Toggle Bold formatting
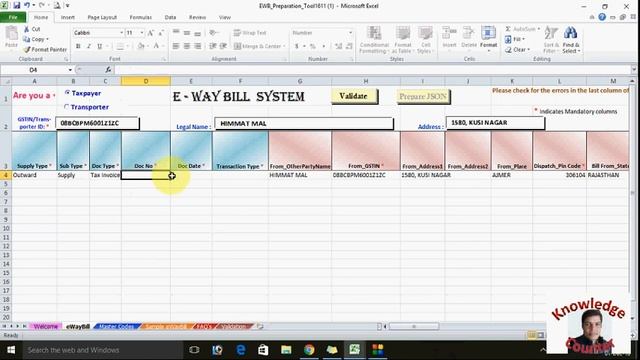Screen dimensions: 640x360 (x=78, y=46)
